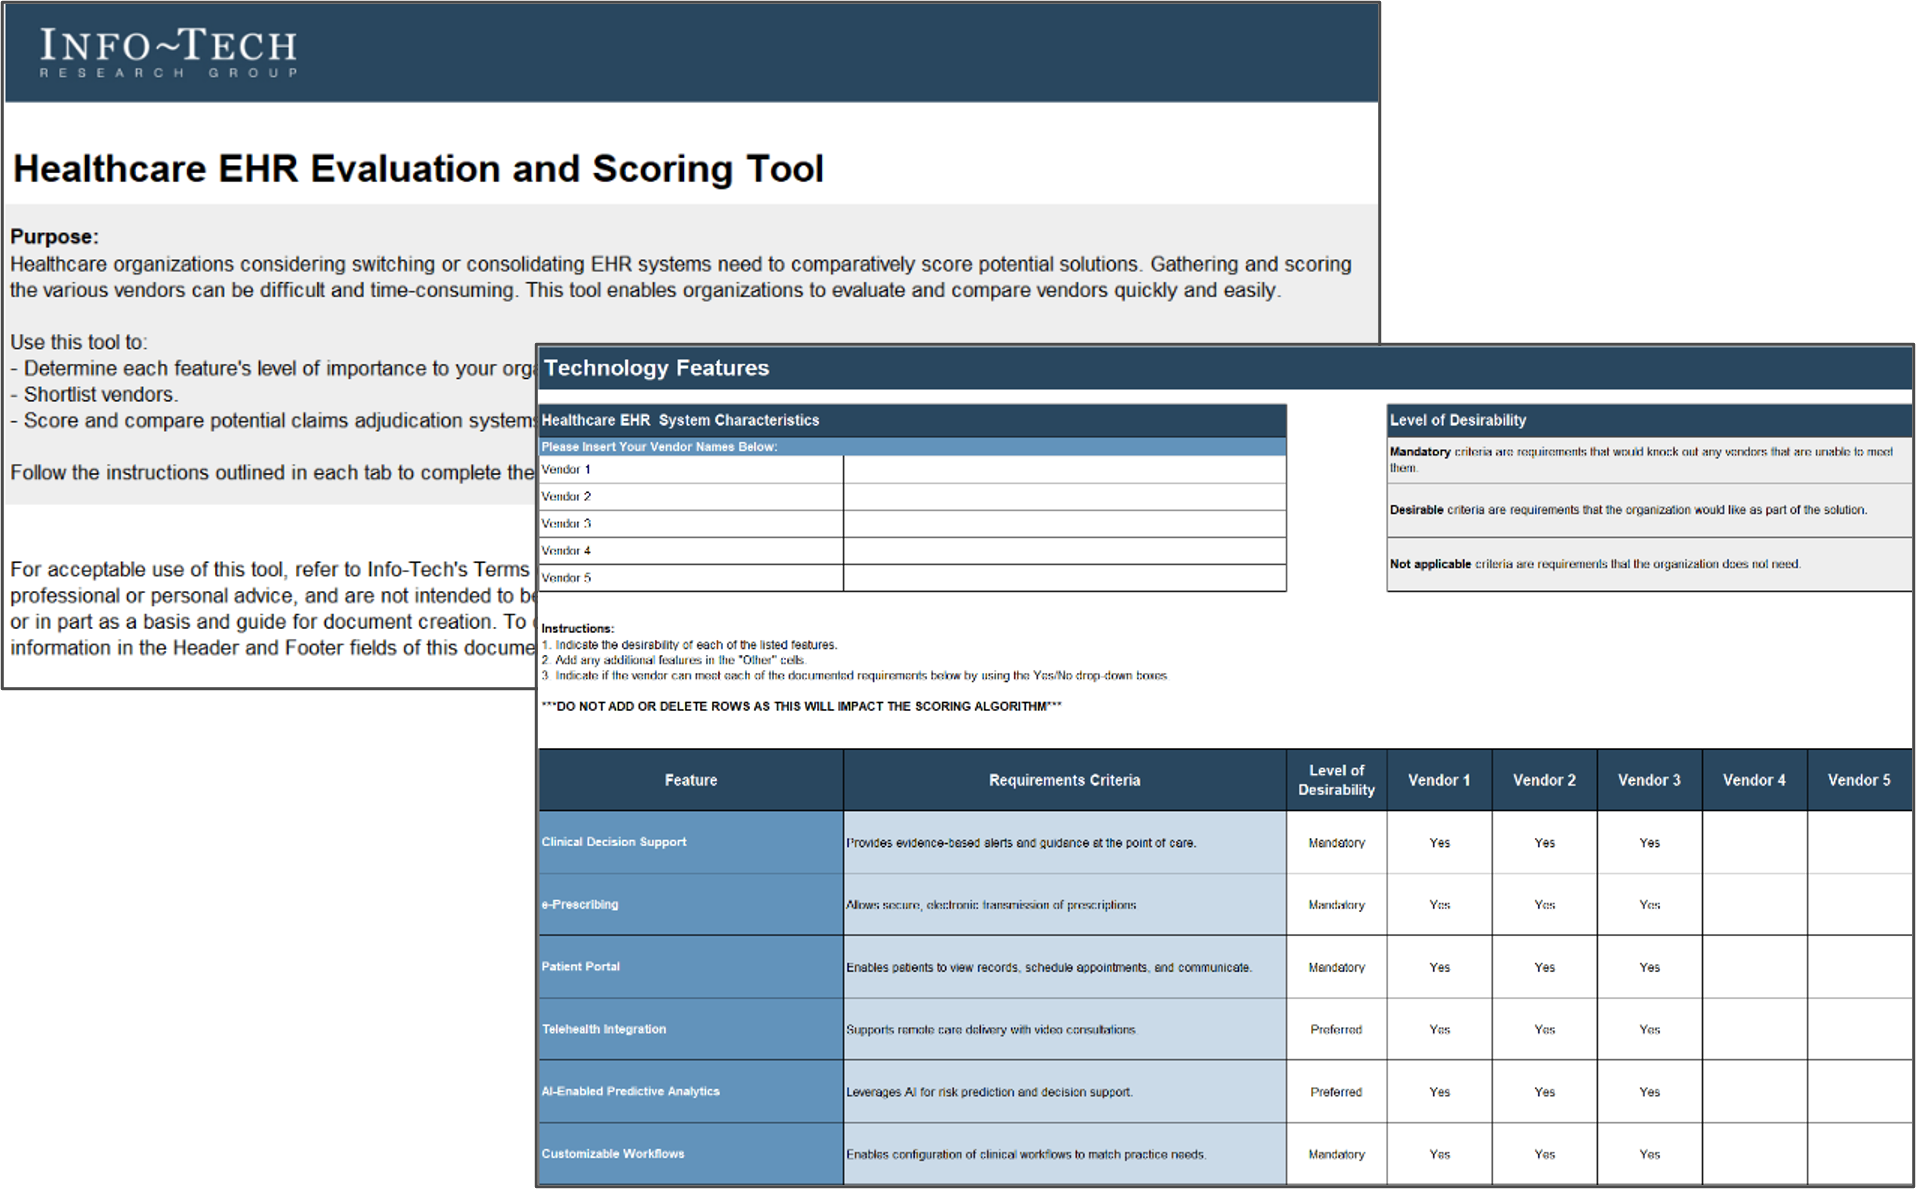The height and width of the screenshot is (1189, 1916).
Task: Click the Info-Tech Research Group logo
Action: (x=168, y=52)
